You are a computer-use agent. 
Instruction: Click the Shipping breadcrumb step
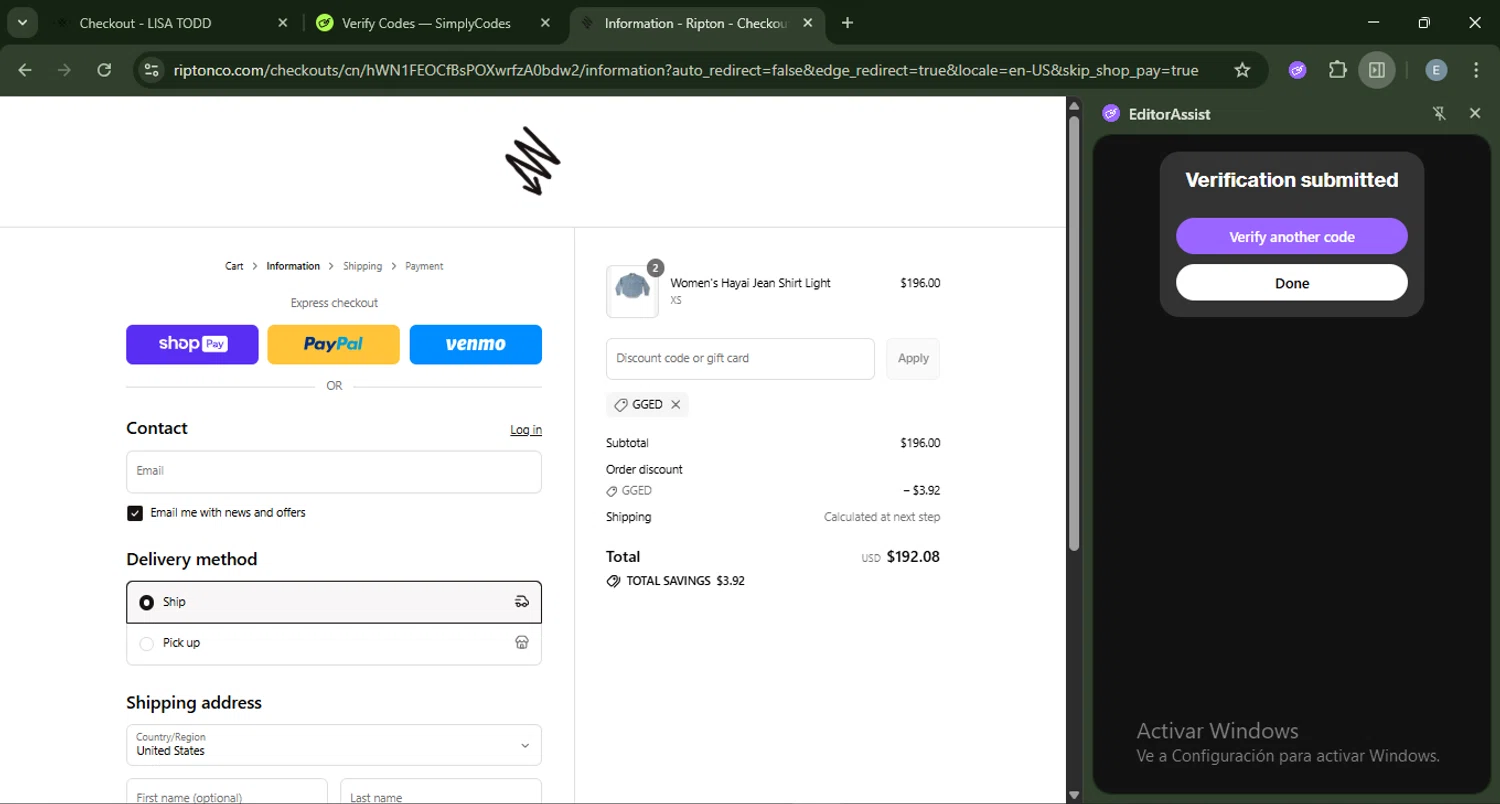pyautogui.click(x=362, y=266)
